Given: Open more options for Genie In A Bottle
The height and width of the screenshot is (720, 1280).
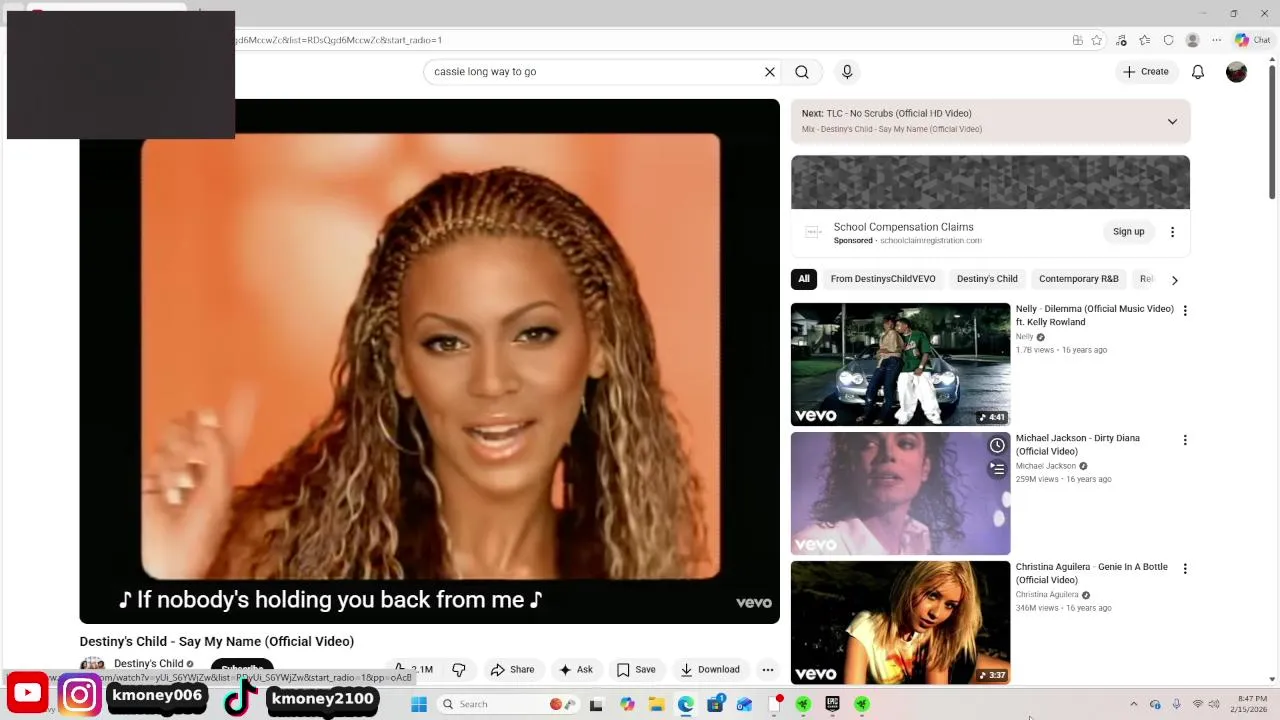Looking at the screenshot, I should pyautogui.click(x=1185, y=569).
